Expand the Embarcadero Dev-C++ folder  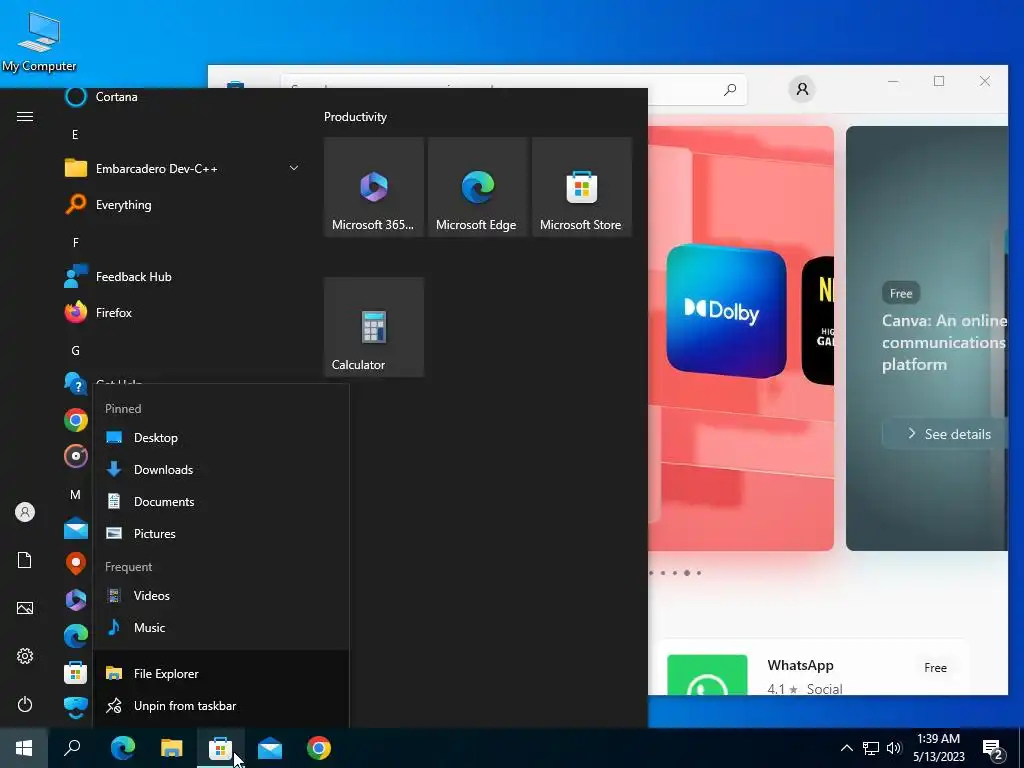point(183,168)
